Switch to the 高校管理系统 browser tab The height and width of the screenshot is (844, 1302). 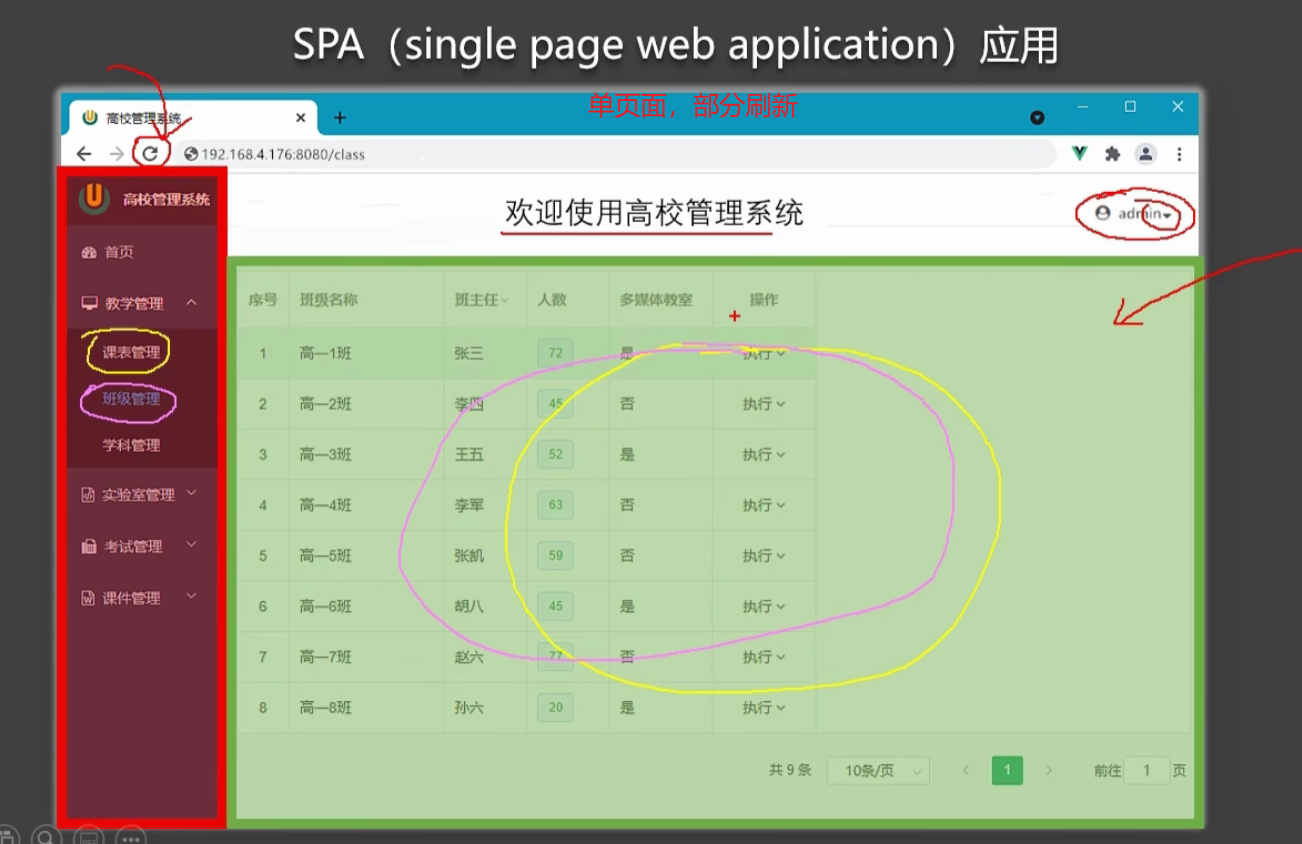tap(194, 118)
